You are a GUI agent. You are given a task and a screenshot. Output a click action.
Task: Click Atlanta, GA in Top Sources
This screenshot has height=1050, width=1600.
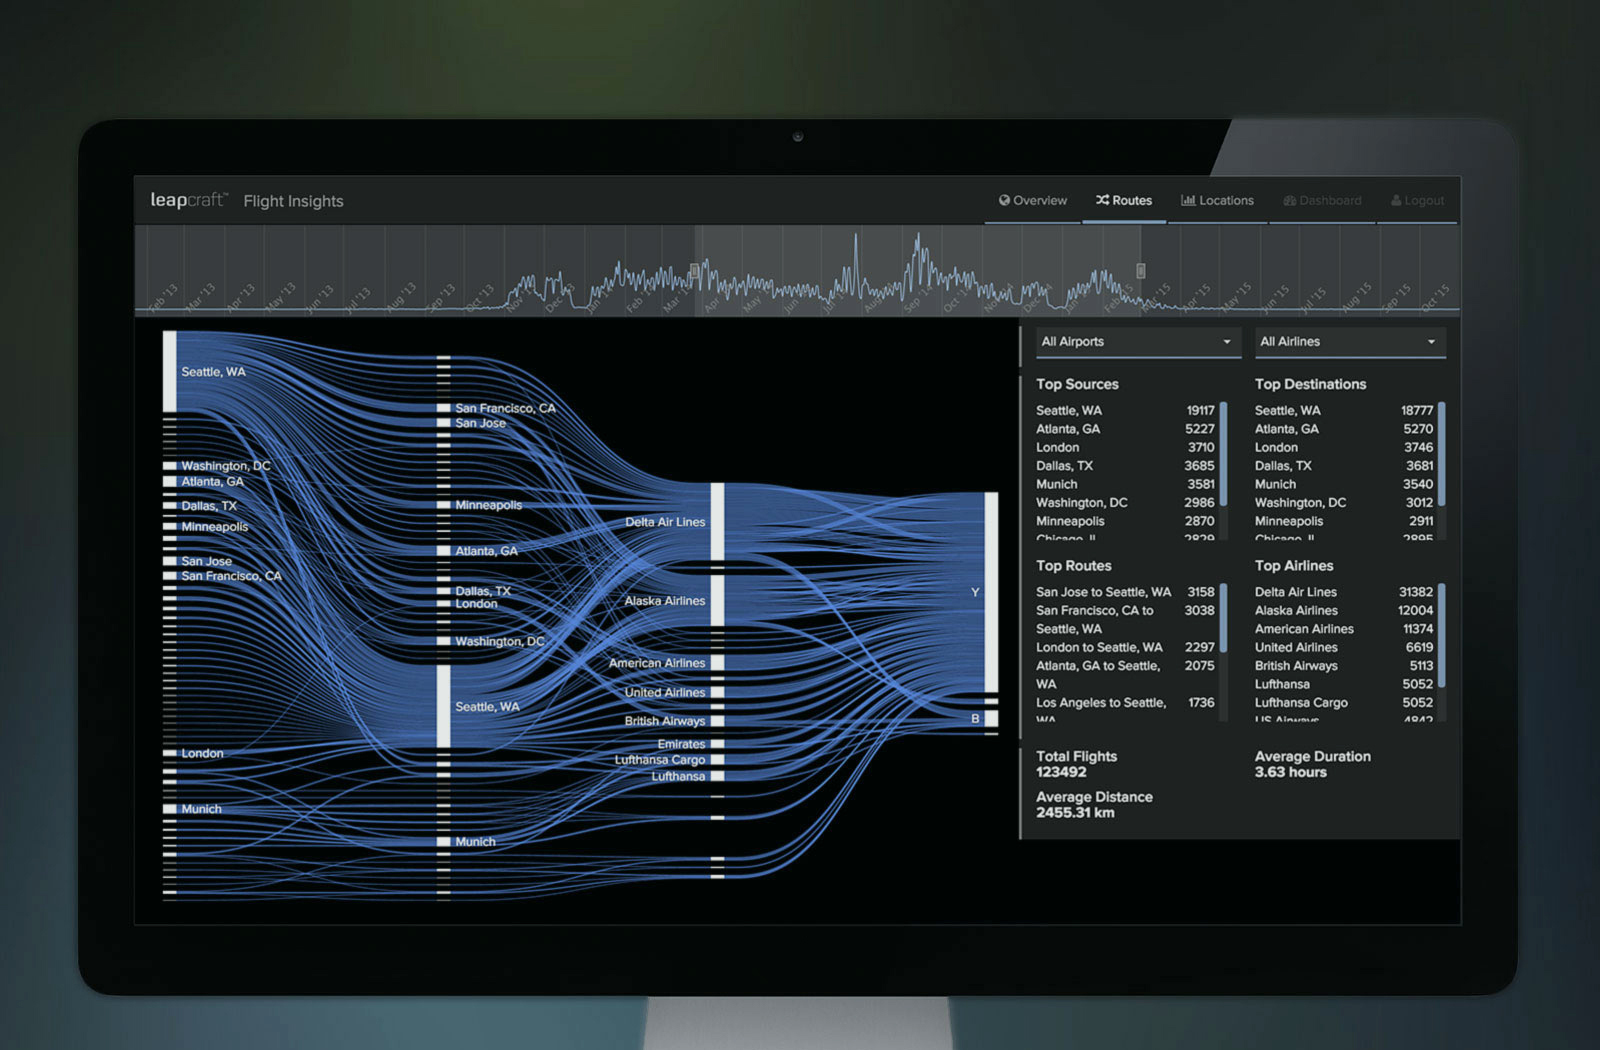coord(1068,429)
